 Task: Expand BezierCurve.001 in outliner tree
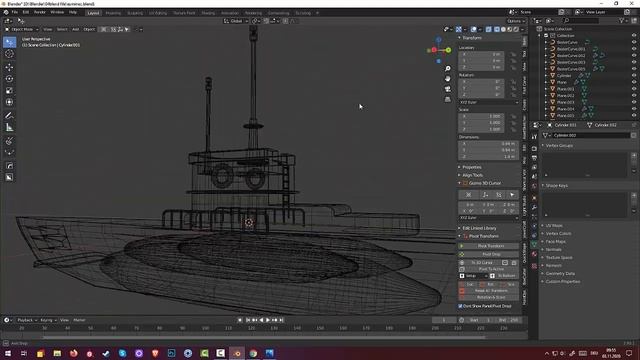[x=546, y=49]
